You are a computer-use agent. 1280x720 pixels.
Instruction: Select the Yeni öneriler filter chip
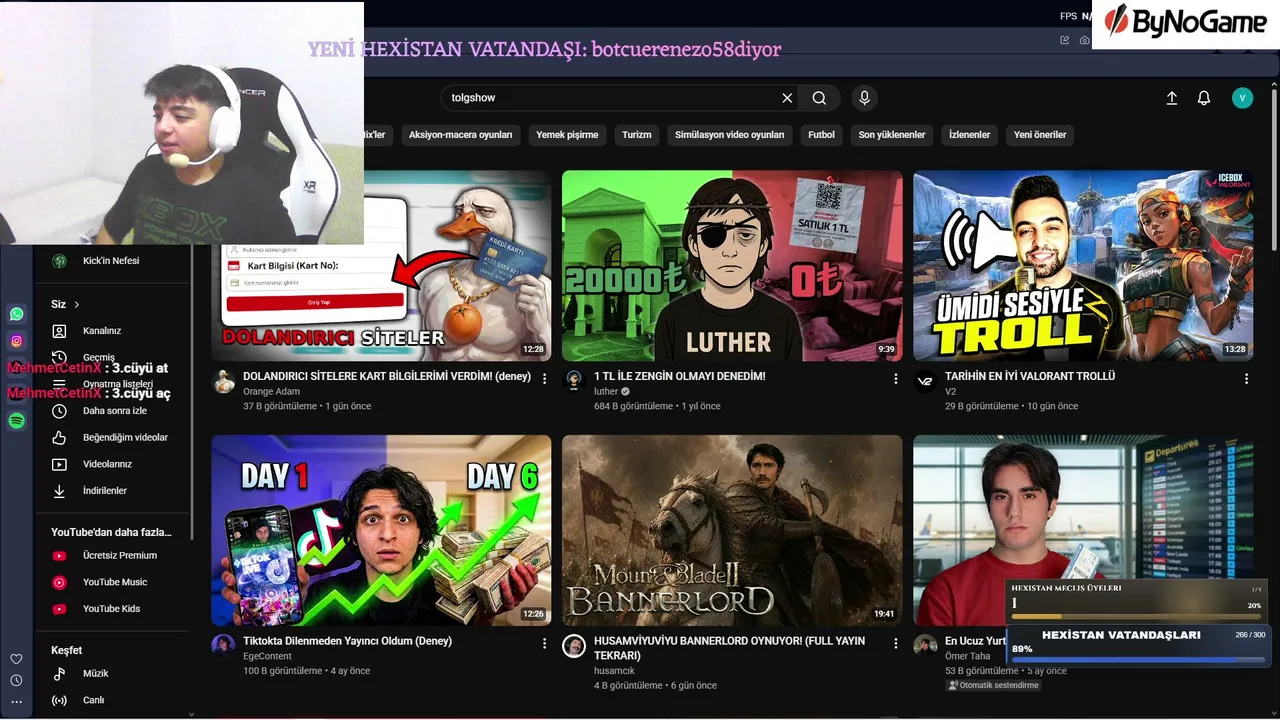click(x=1040, y=135)
